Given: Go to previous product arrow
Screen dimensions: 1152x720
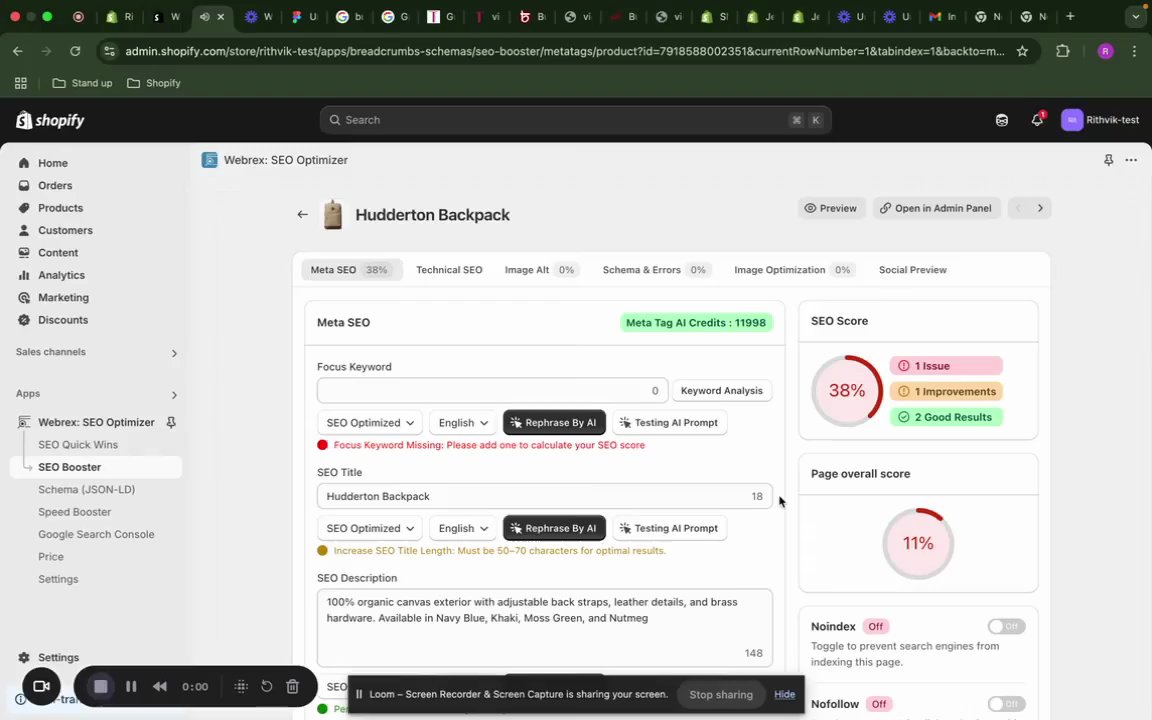Looking at the screenshot, I should [1018, 208].
